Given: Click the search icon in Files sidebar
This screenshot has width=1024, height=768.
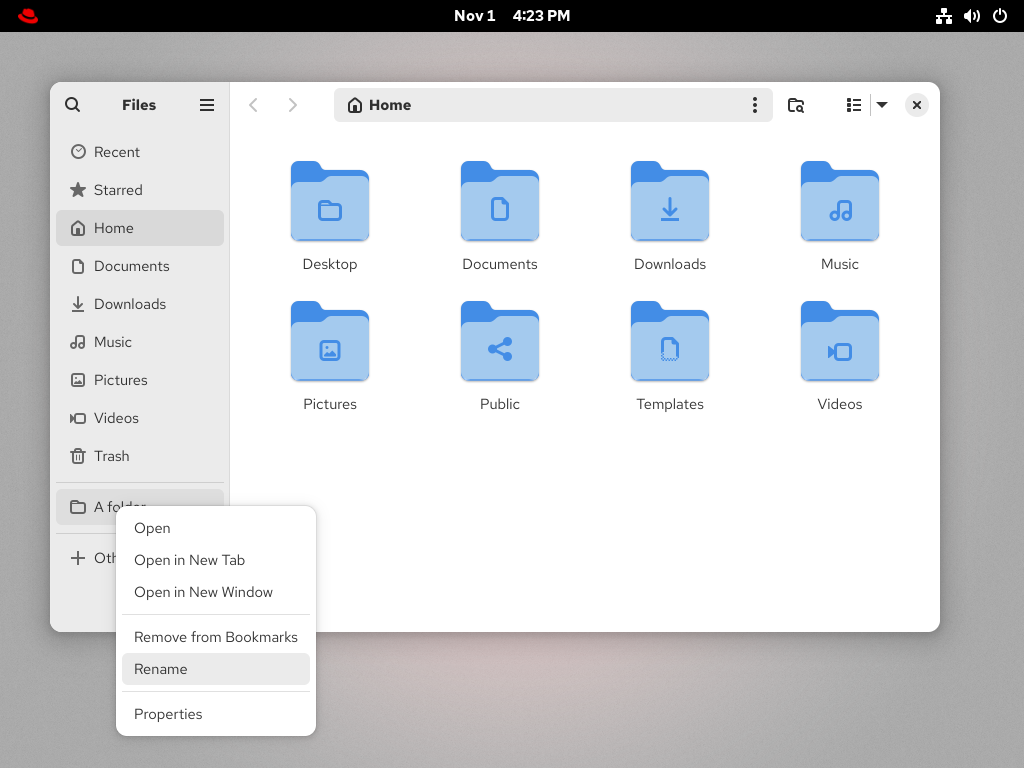Looking at the screenshot, I should [x=72, y=105].
